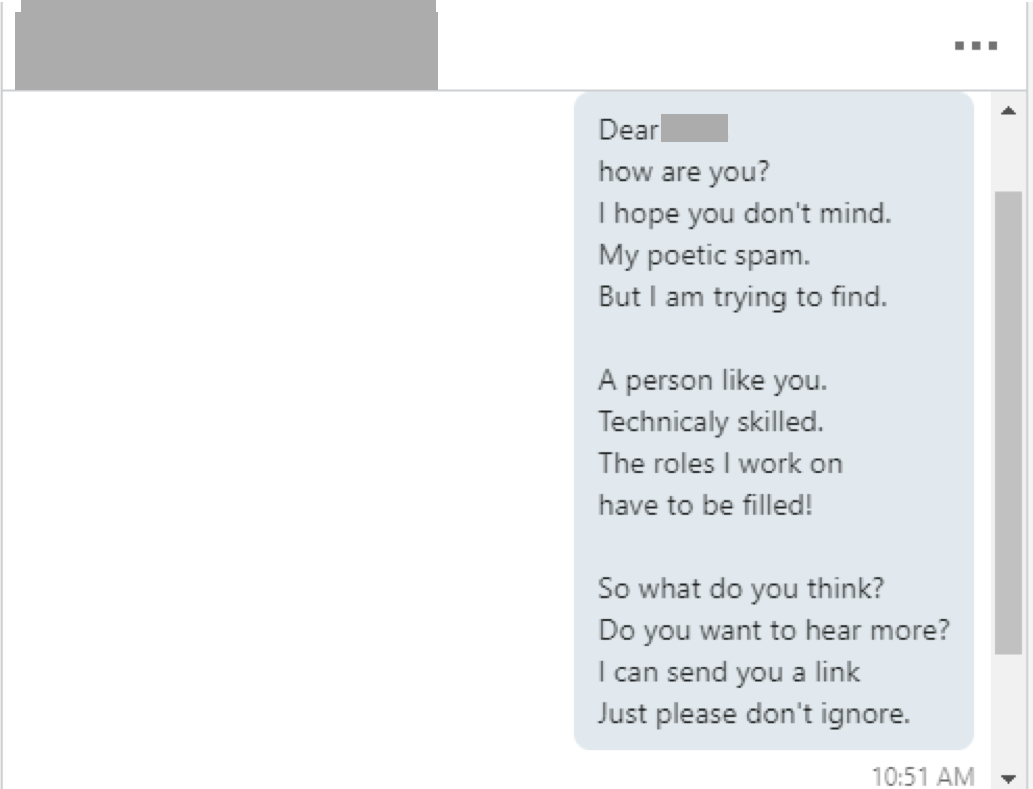
Task: Click the "Technicaly skilled." text
Action: point(711,422)
